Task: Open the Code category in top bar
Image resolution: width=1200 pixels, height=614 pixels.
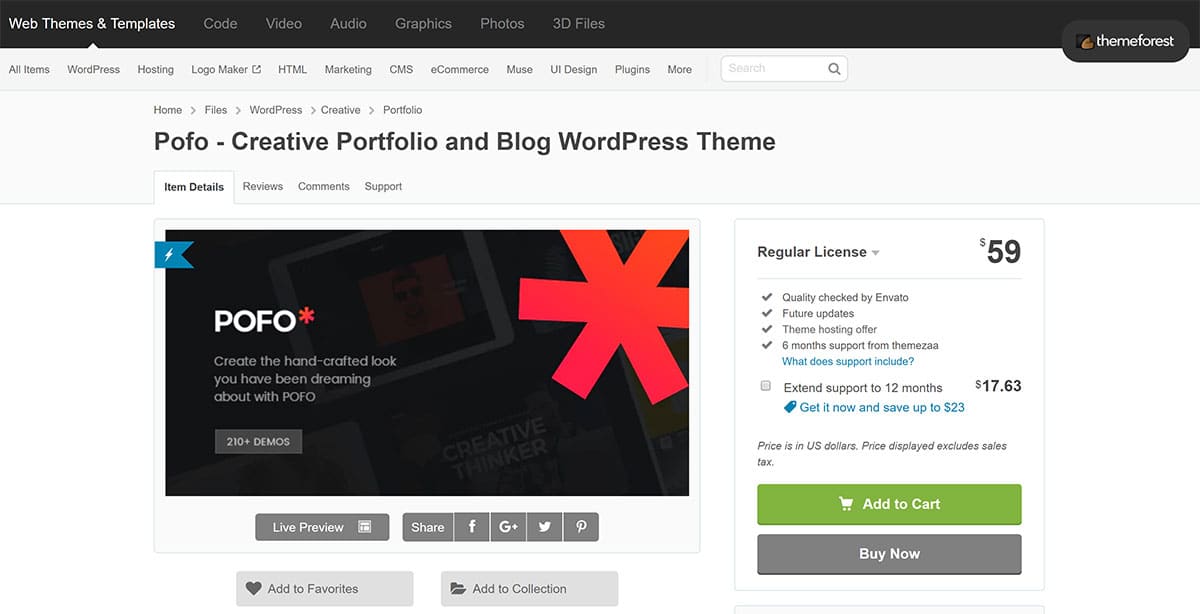Action: pyautogui.click(x=220, y=23)
